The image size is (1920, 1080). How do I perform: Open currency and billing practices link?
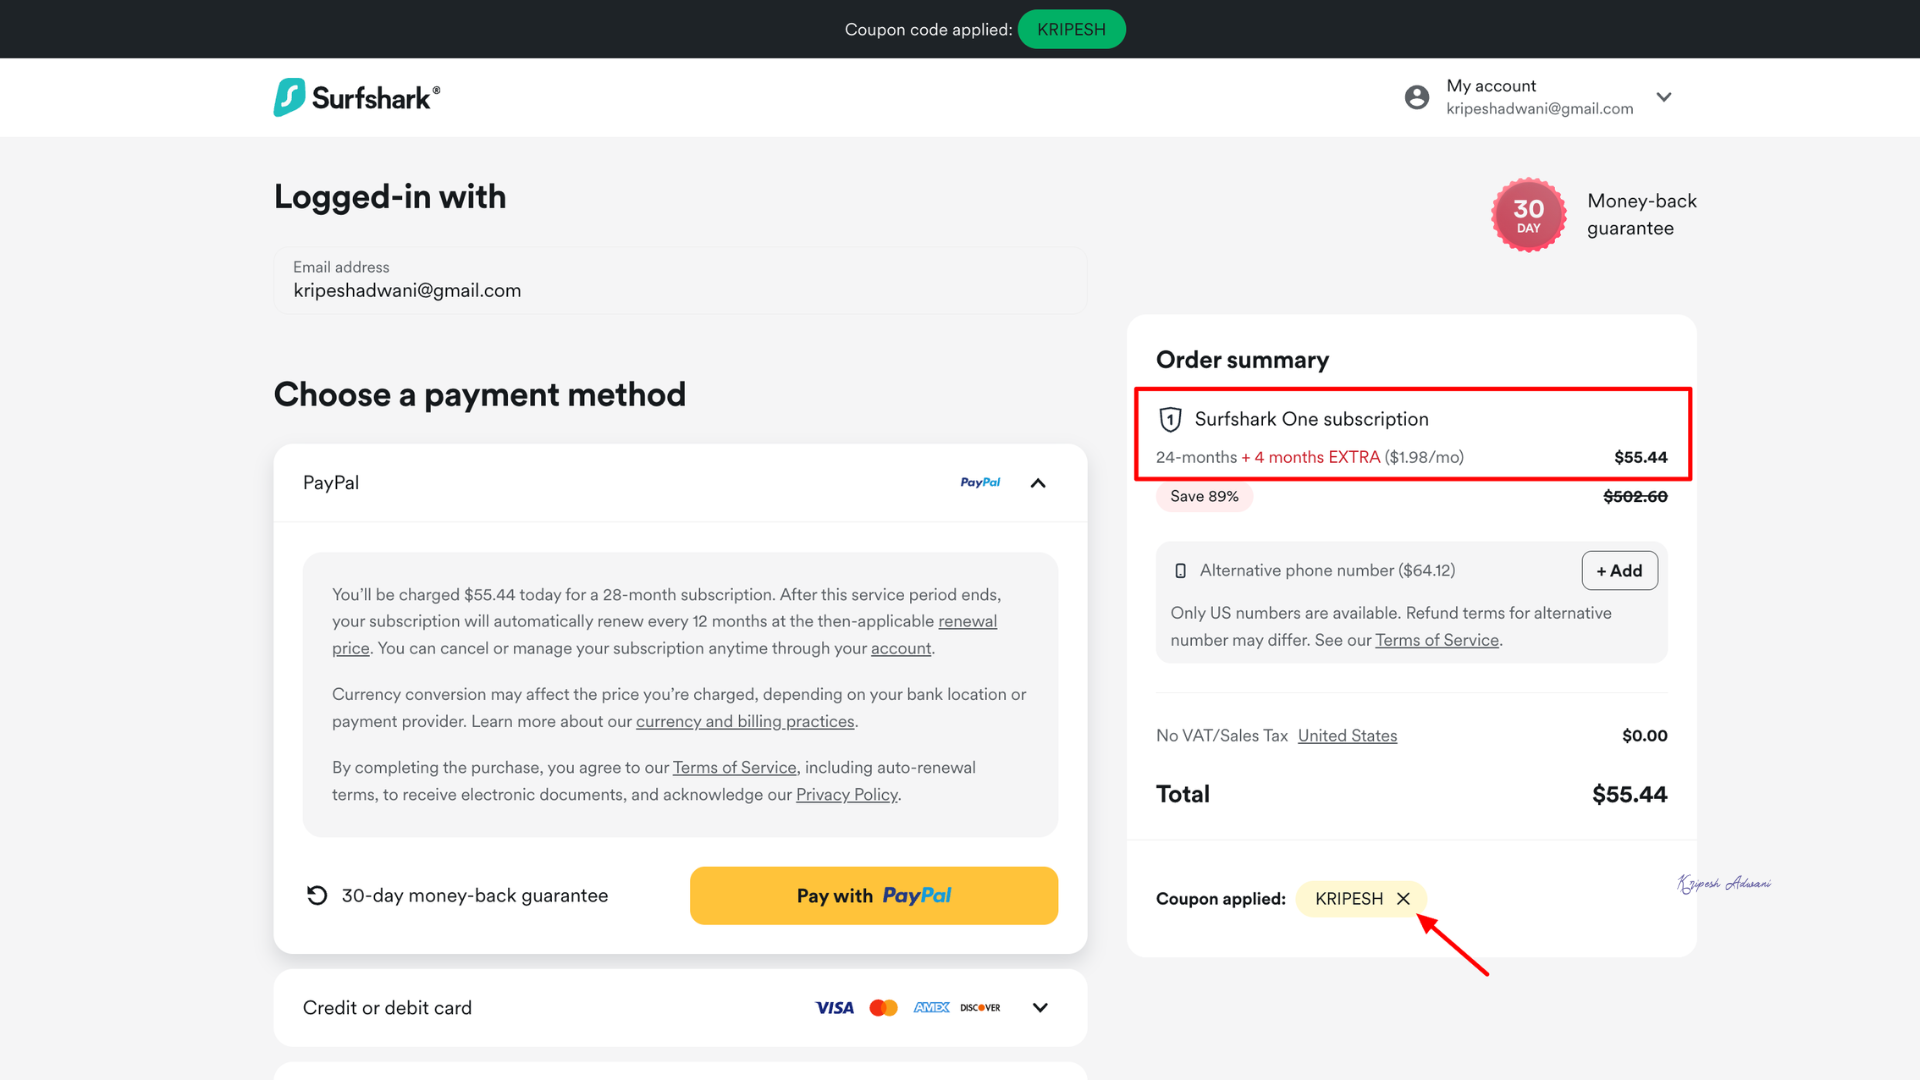(x=745, y=722)
